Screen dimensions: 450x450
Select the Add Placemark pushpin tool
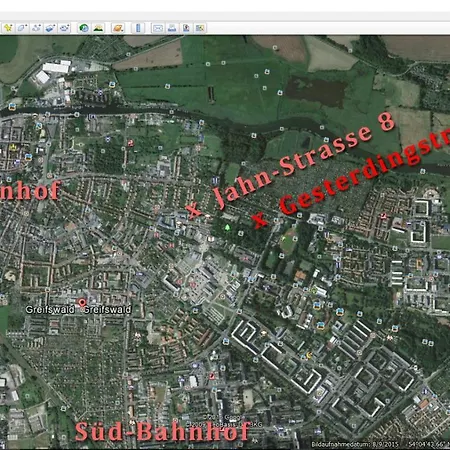[8, 28]
